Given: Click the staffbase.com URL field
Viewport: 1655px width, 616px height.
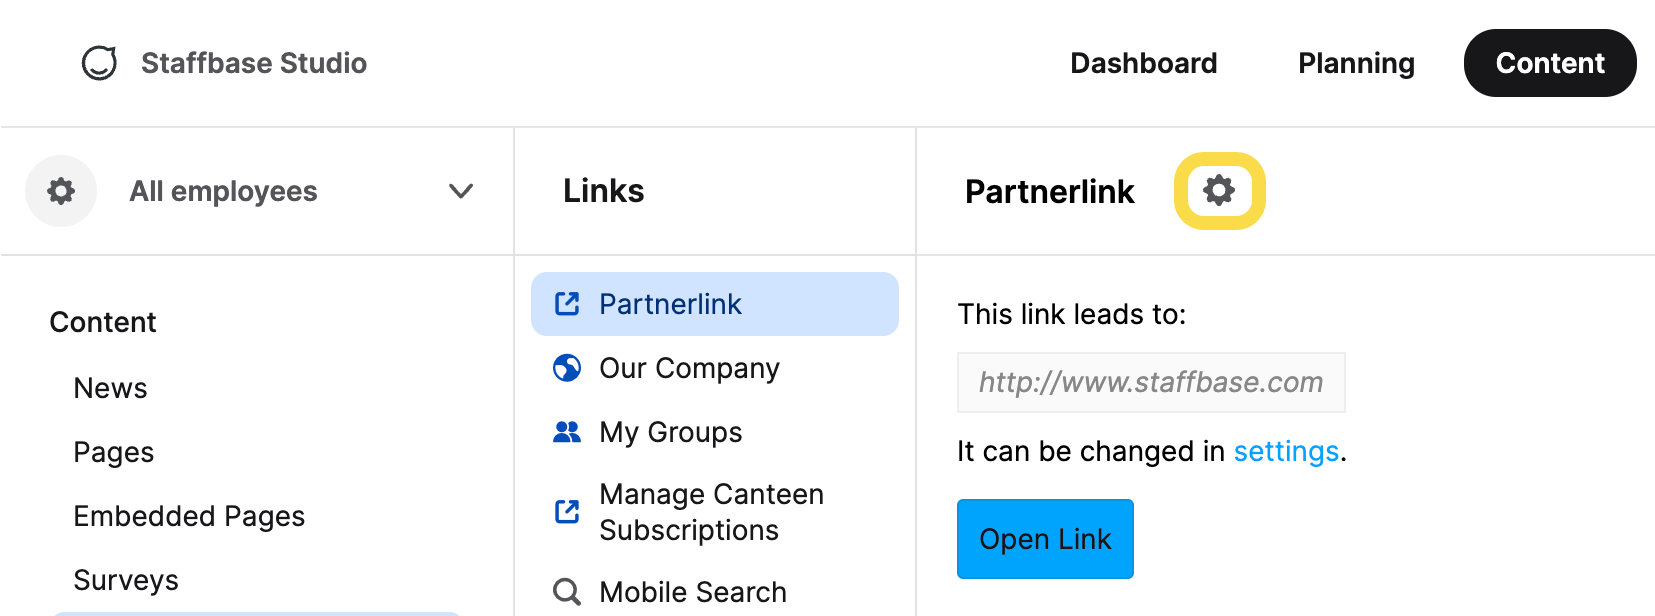Looking at the screenshot, I should 1151,382.
